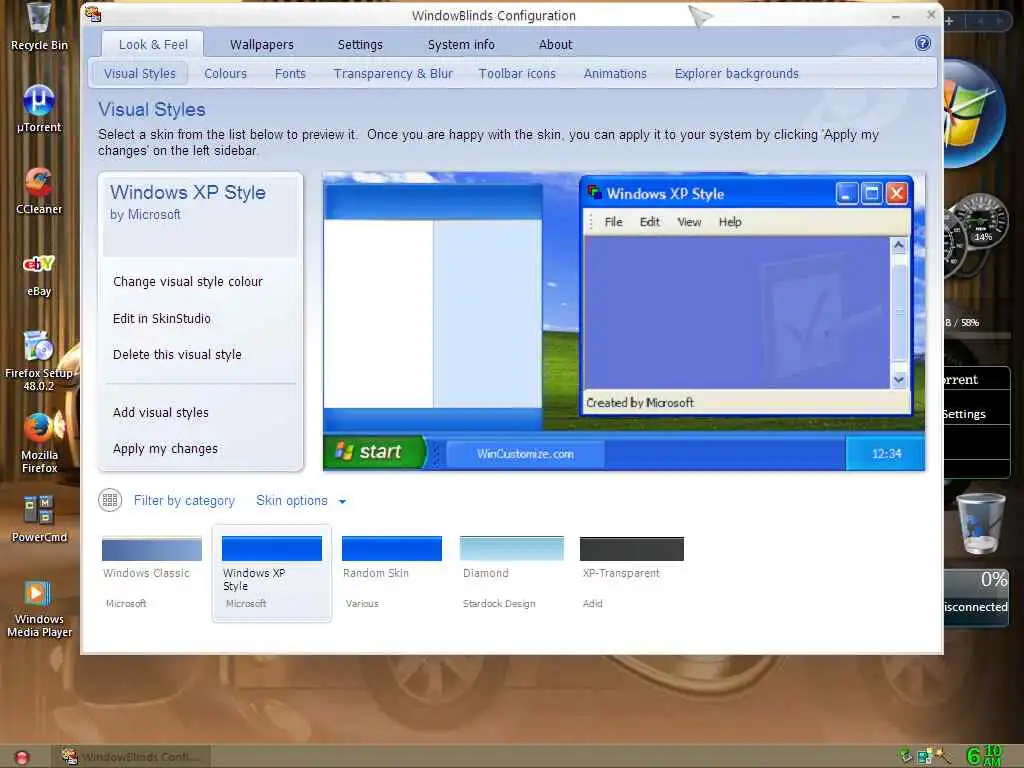Click the category grid icon next to Filter

110,500
